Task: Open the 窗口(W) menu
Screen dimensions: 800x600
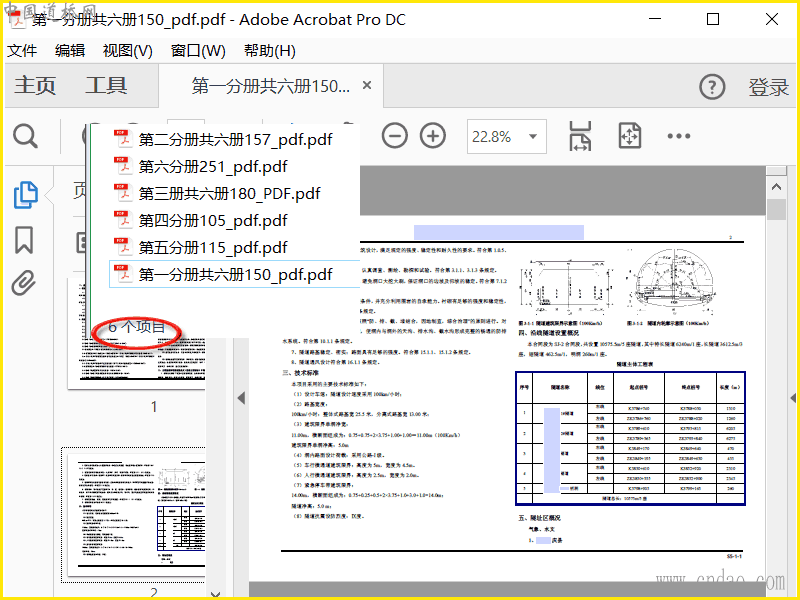Action: click(x=198, y=51)
